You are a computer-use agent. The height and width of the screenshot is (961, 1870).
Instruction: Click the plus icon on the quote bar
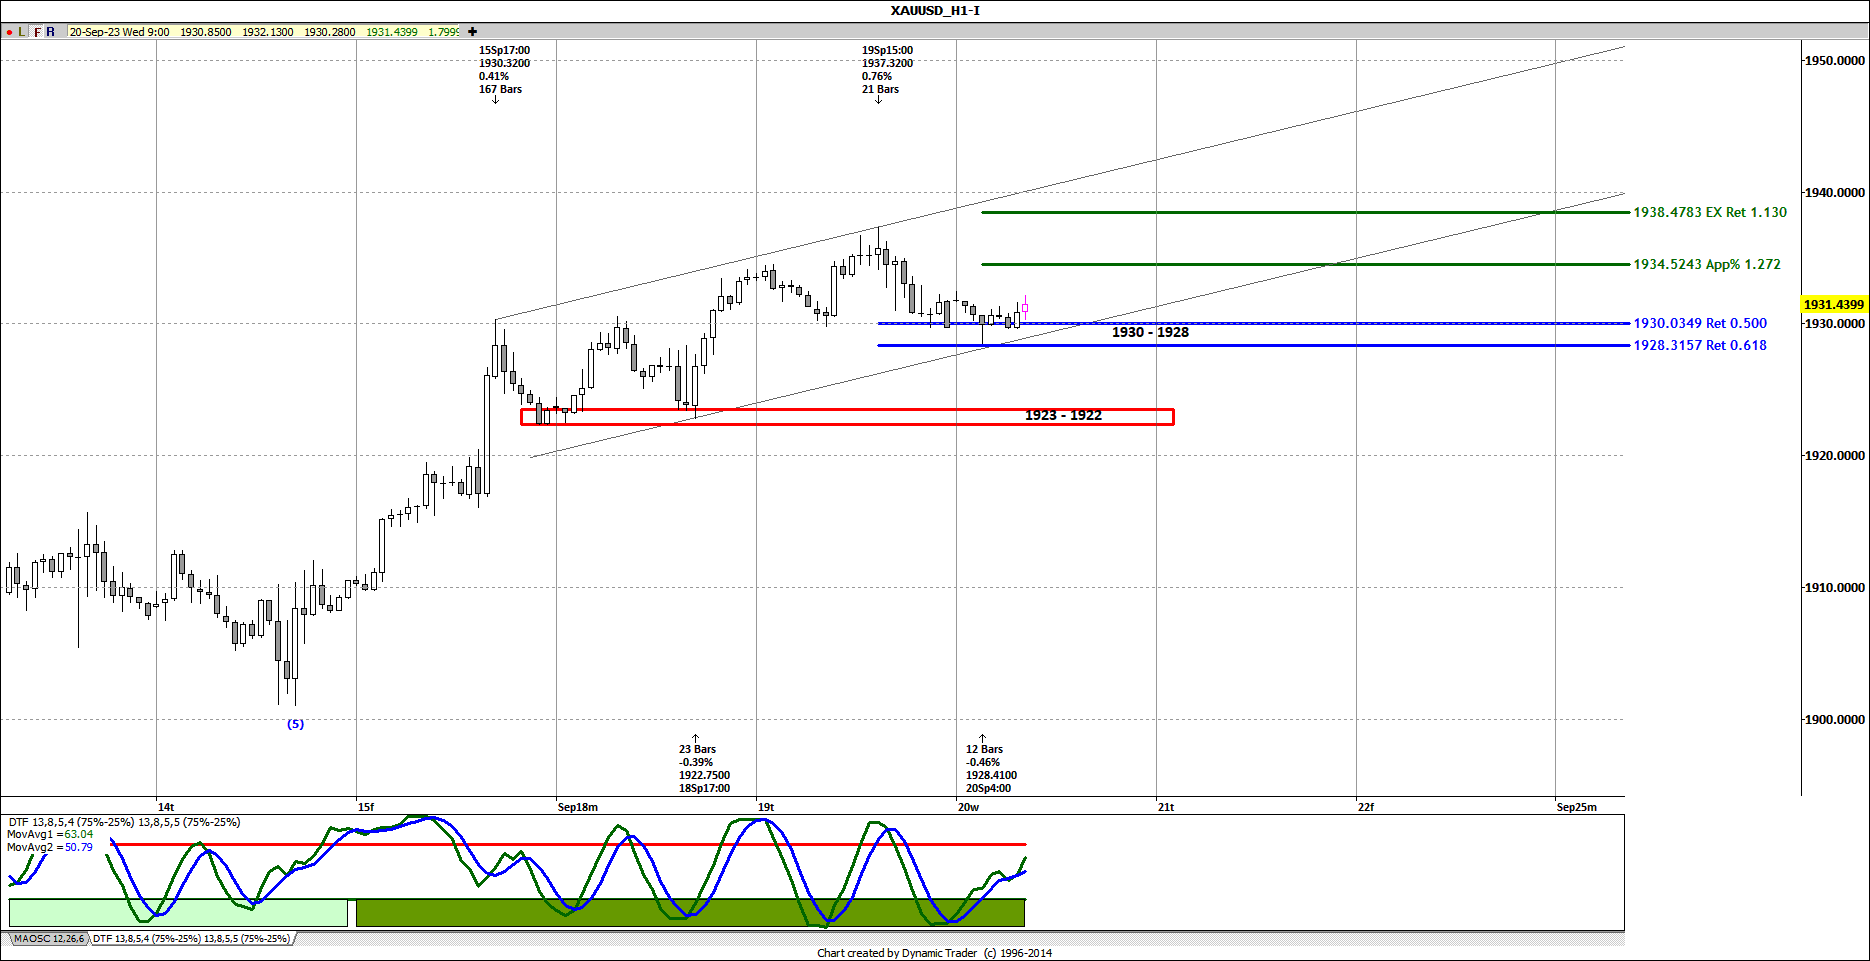pyautogui.click(x=470, y=31)
